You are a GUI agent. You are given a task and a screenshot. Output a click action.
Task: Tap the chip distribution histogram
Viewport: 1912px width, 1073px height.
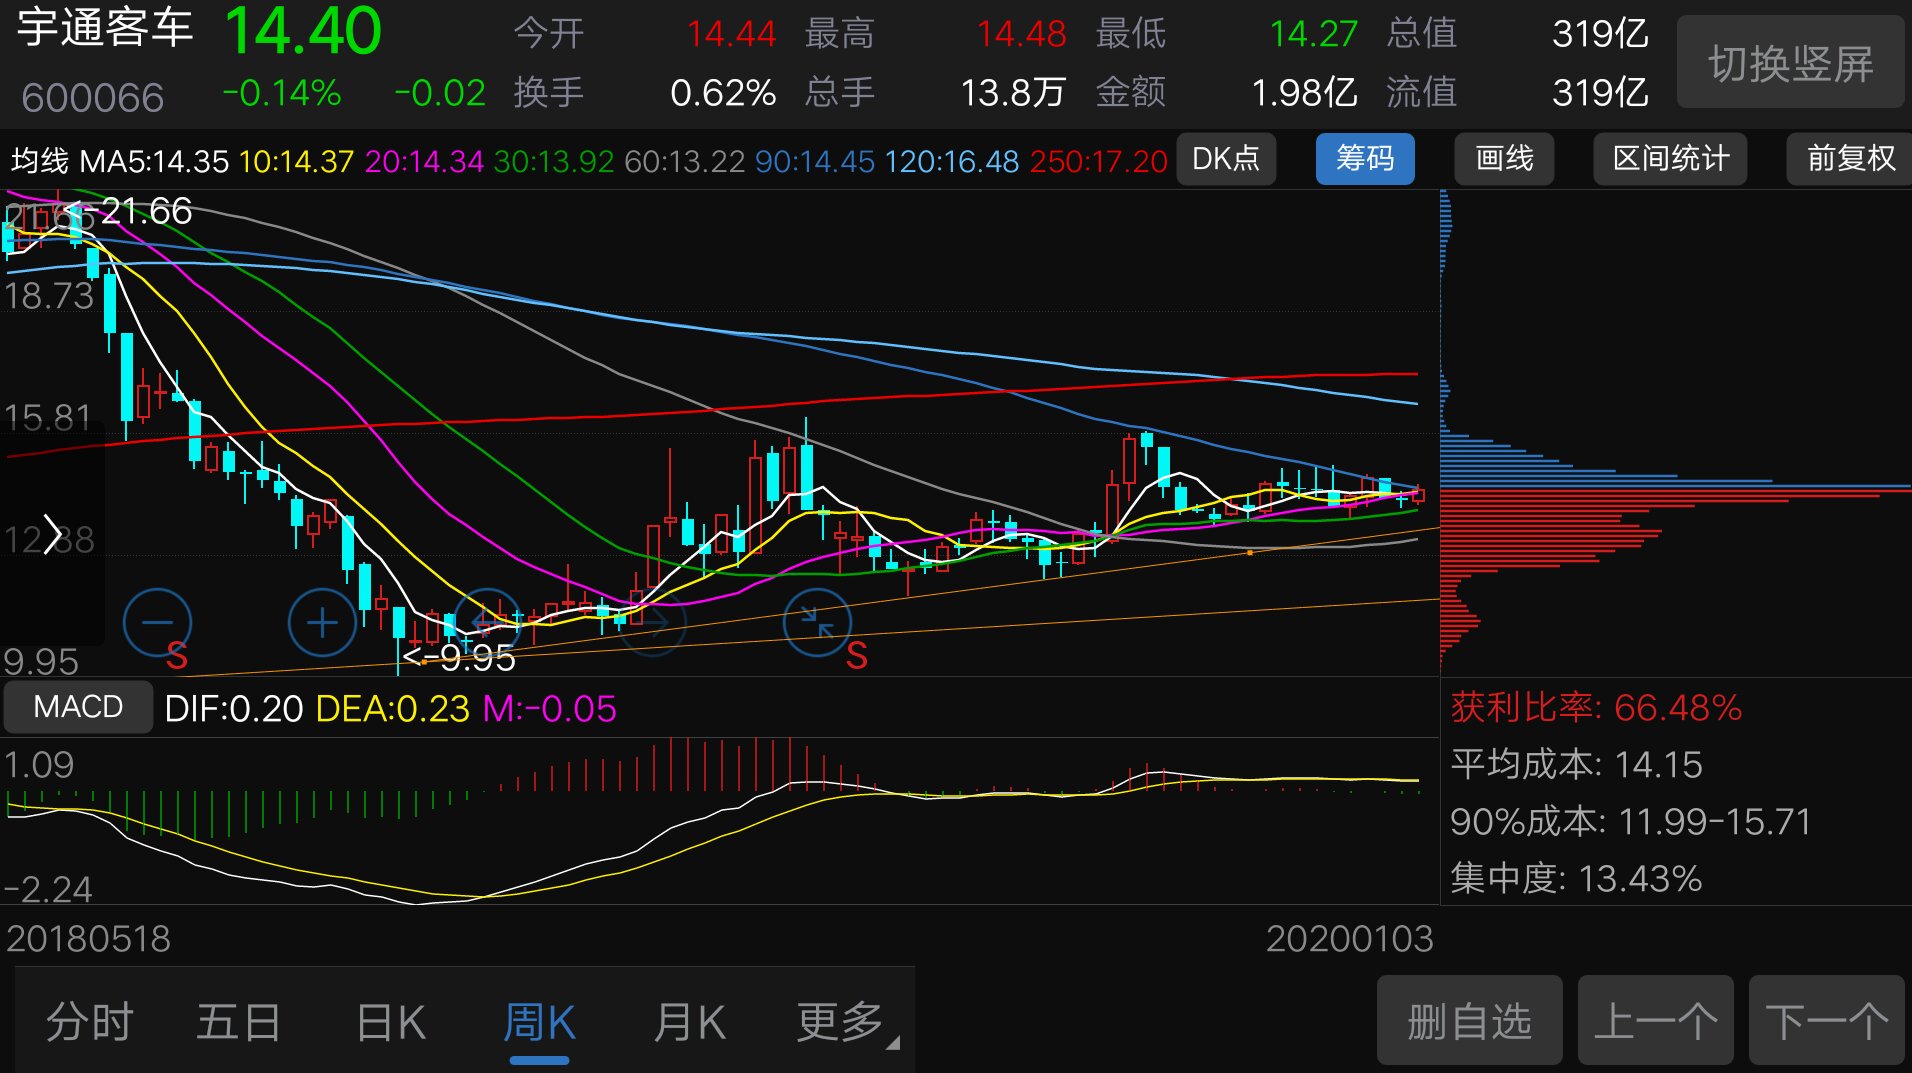pyautogui.click(x=1676, y=432)
